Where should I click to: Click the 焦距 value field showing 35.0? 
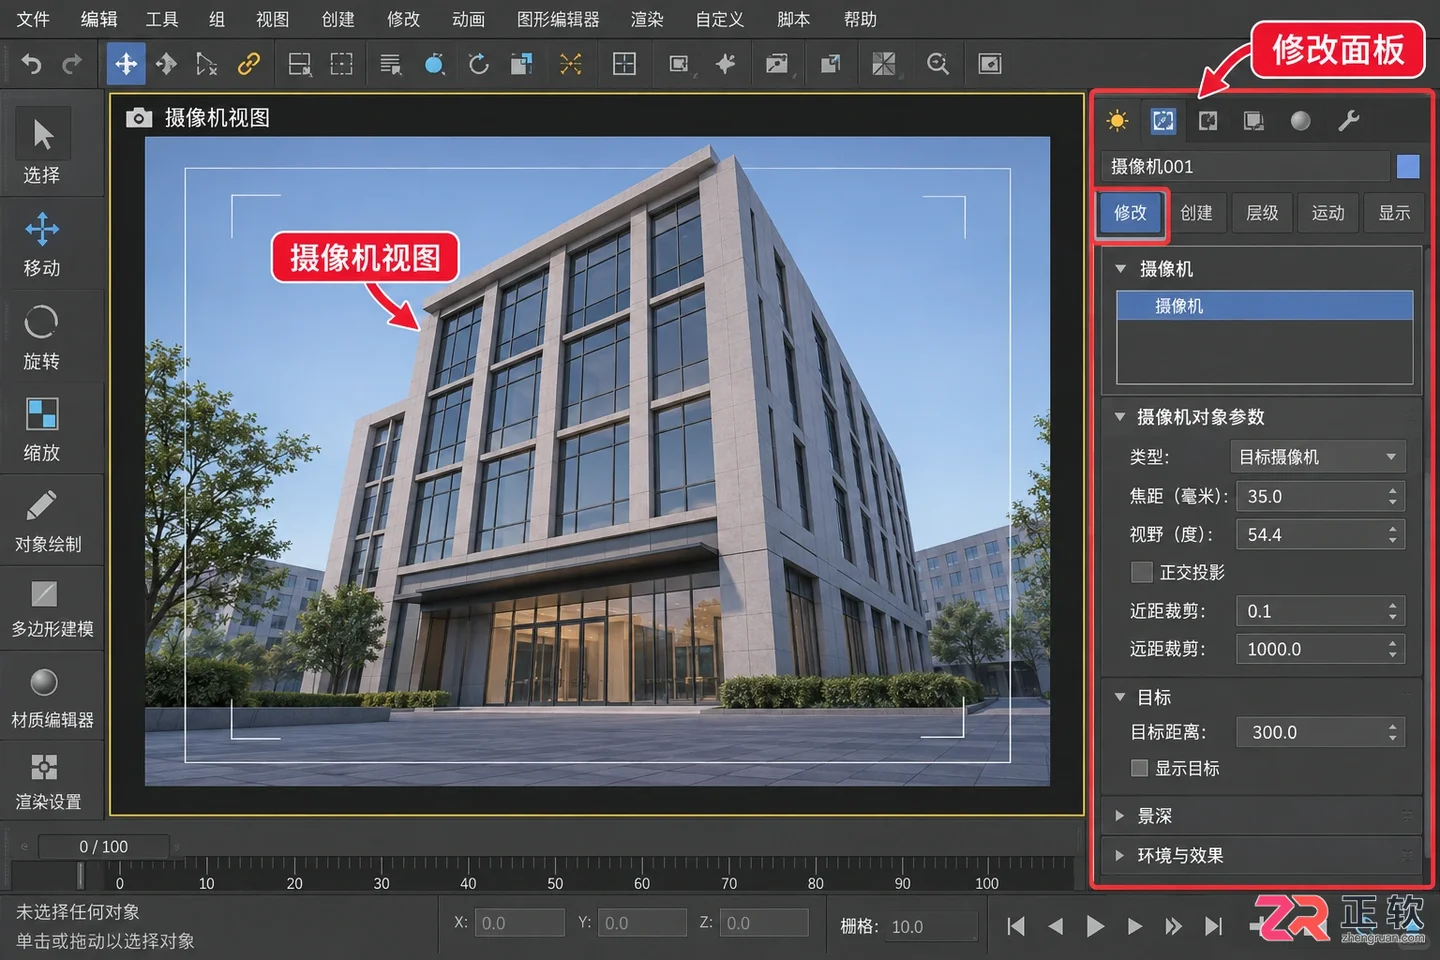pos(1320,496)
